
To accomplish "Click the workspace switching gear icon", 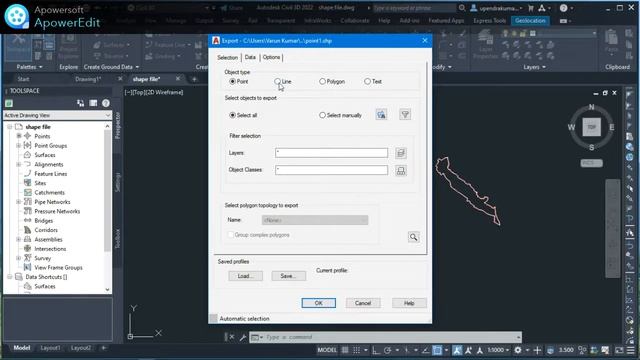I will [x=518, y=350].
